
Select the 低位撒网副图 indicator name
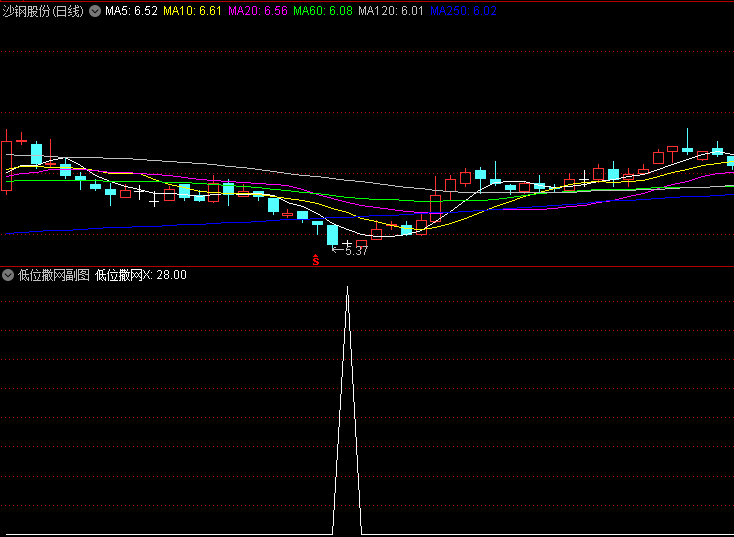(54, 275)
